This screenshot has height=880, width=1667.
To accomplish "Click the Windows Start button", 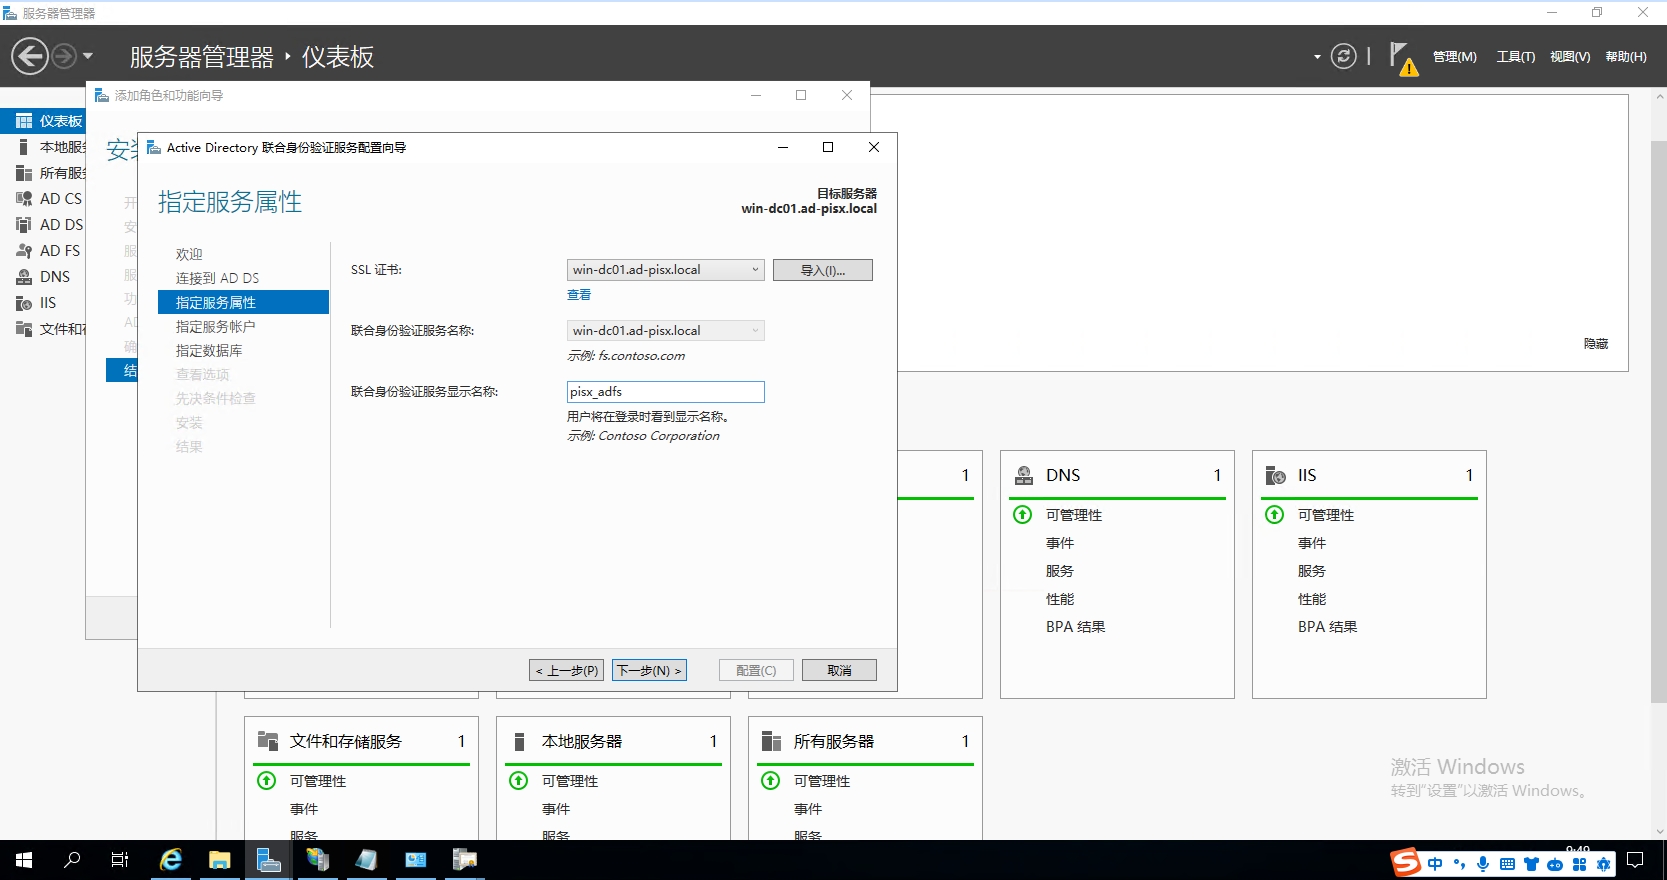I will pyautogui.click(x=24, y=860).
